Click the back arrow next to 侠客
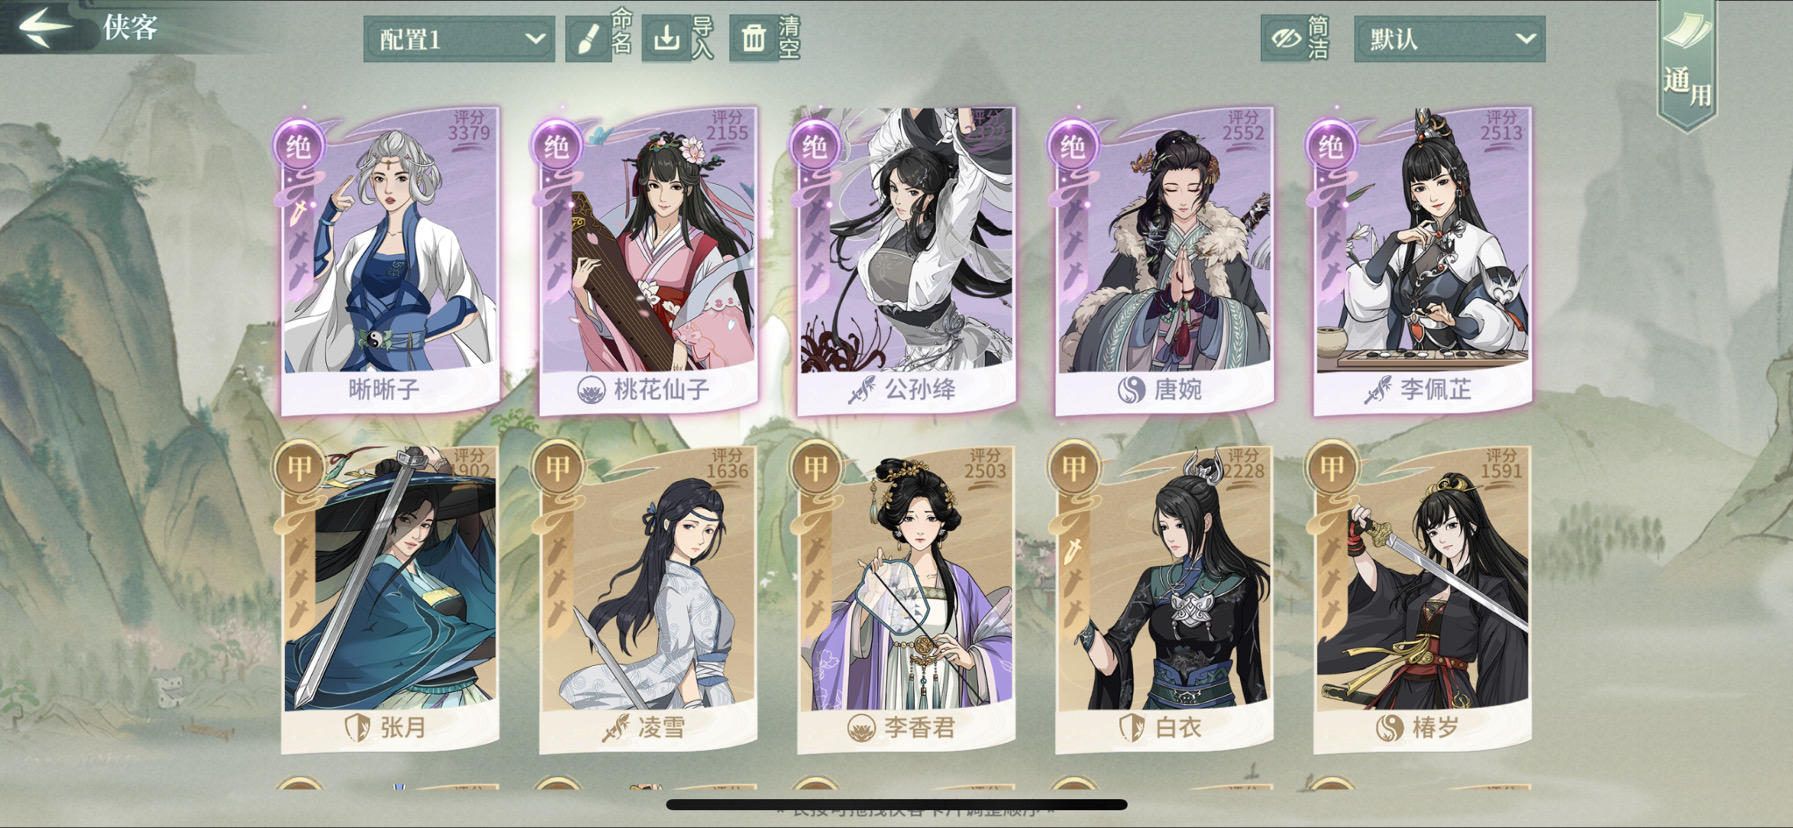1793x828 pixels. click(x=45, y=27)
